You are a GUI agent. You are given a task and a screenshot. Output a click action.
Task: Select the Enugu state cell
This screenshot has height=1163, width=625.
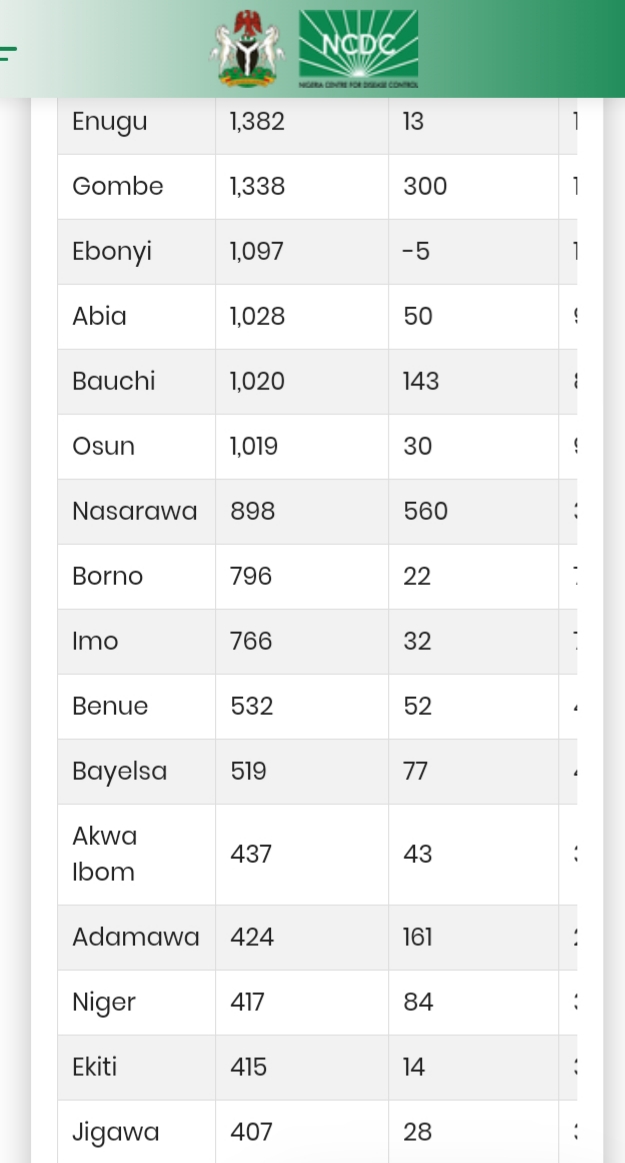coord(110,122)
